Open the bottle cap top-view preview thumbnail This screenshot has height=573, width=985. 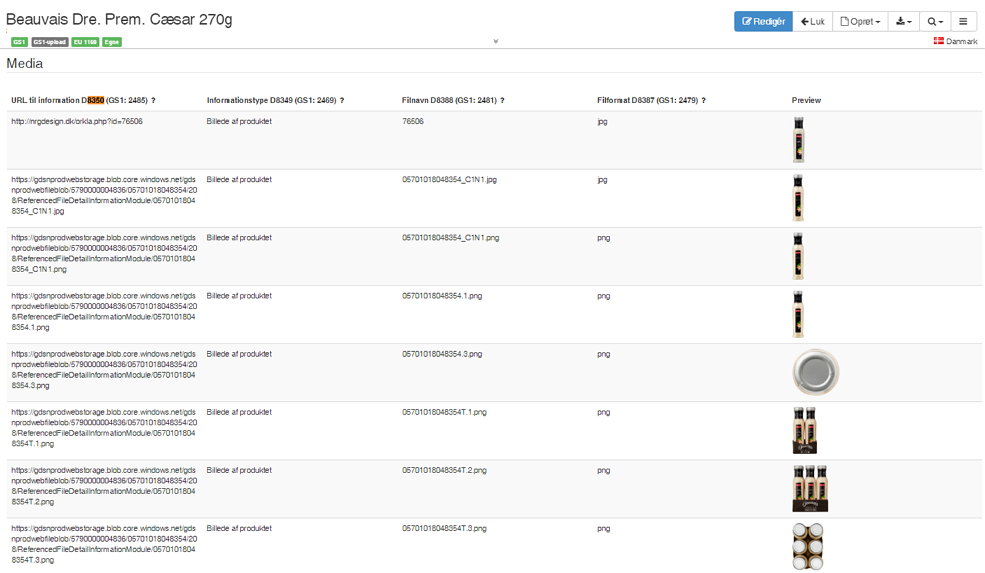coord(815,372)
